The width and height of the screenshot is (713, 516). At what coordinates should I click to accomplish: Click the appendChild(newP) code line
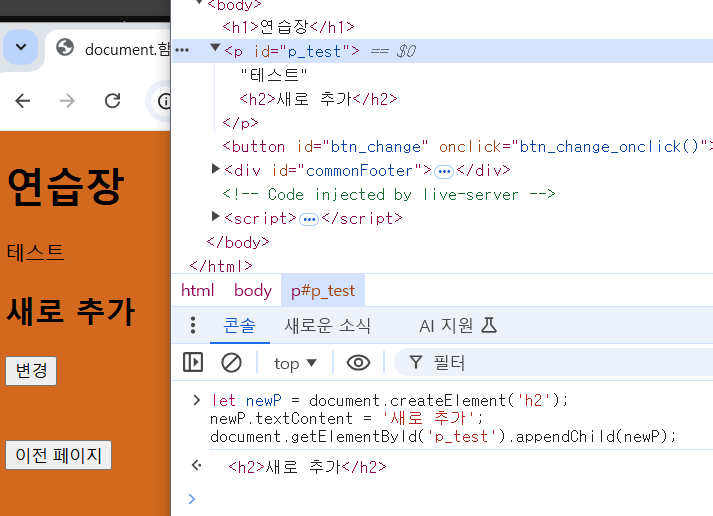(443, 436)
